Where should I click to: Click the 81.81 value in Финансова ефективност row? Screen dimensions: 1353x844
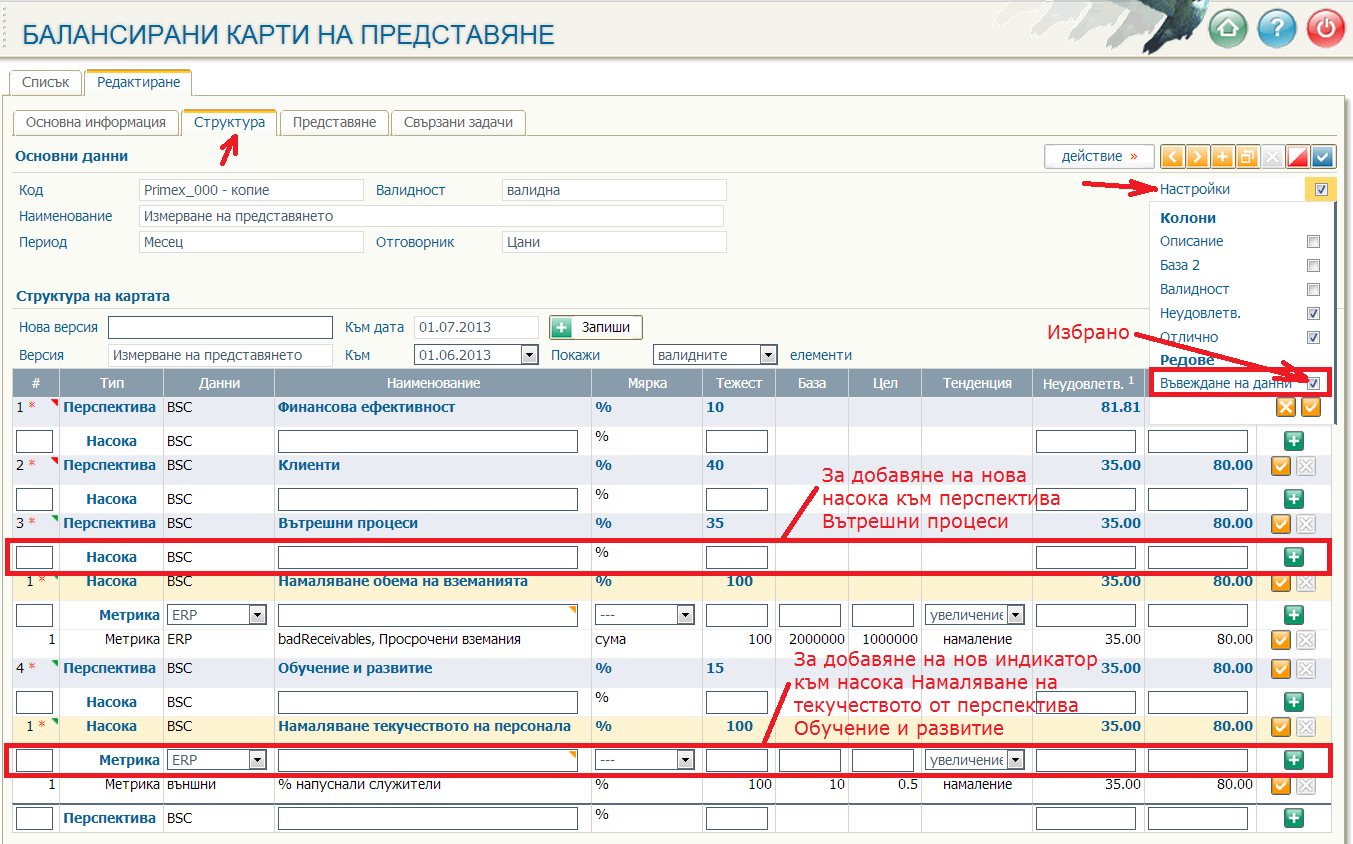1120,407
